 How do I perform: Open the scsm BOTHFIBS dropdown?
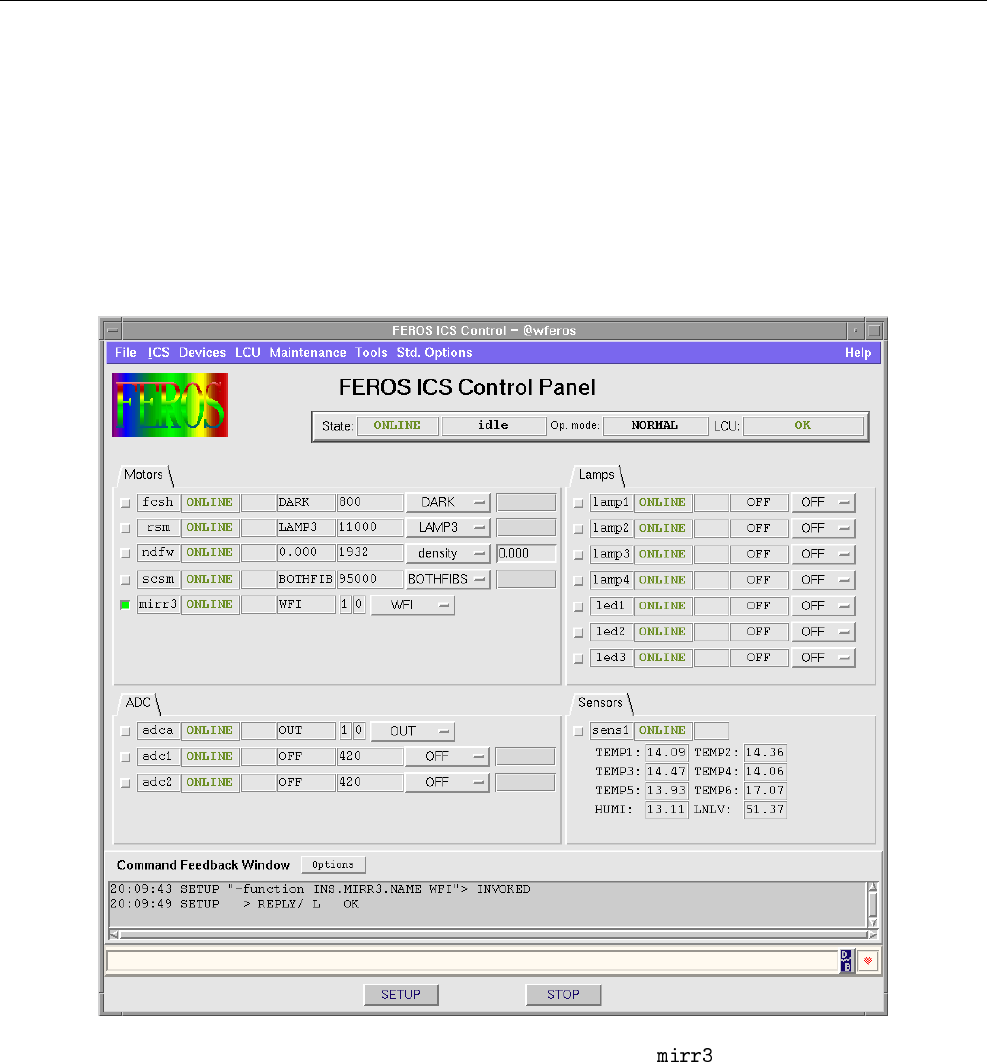point(448,580)
